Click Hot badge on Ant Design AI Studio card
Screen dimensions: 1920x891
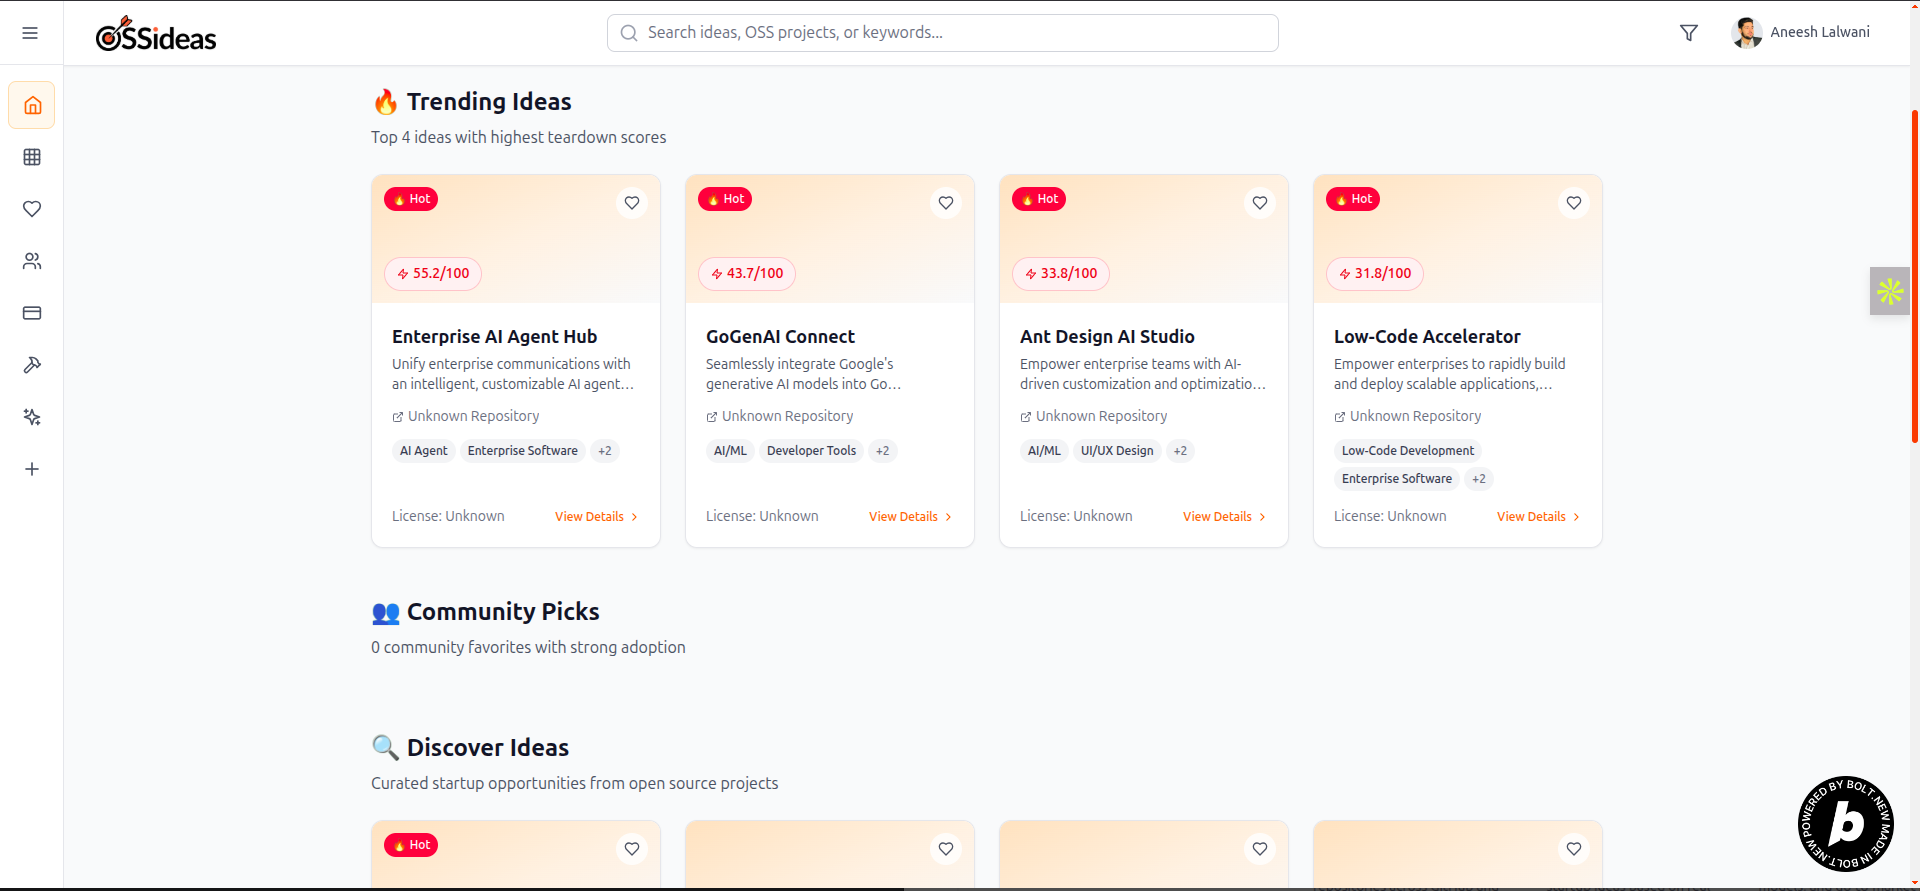pyautogui.click(x=1039, y=199)
